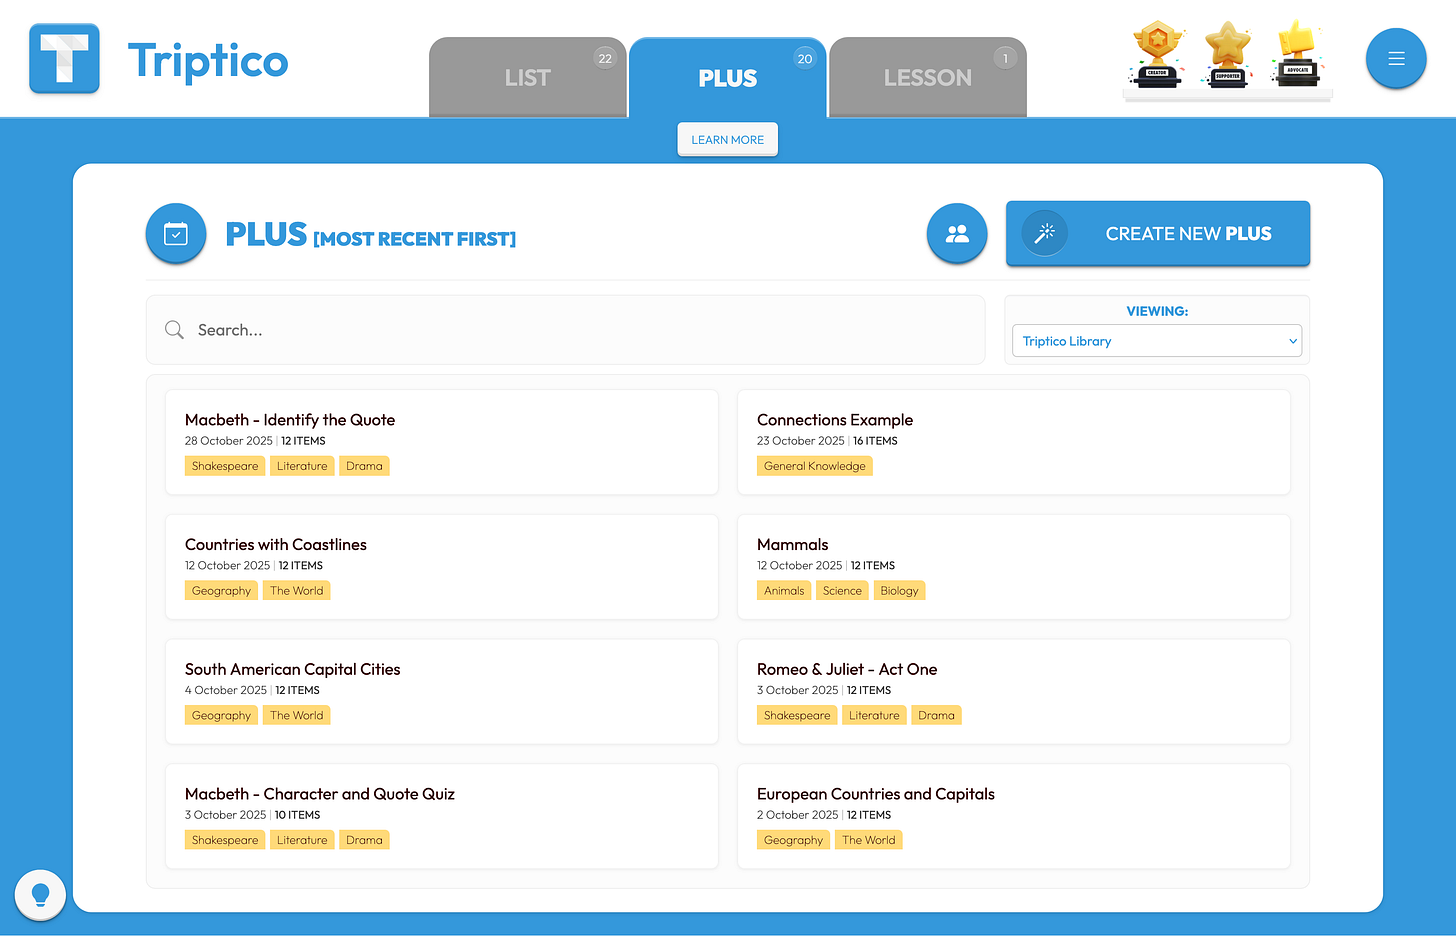Switch to the LESSON tab
1456x936 pixels.
(x=928, y=77)
